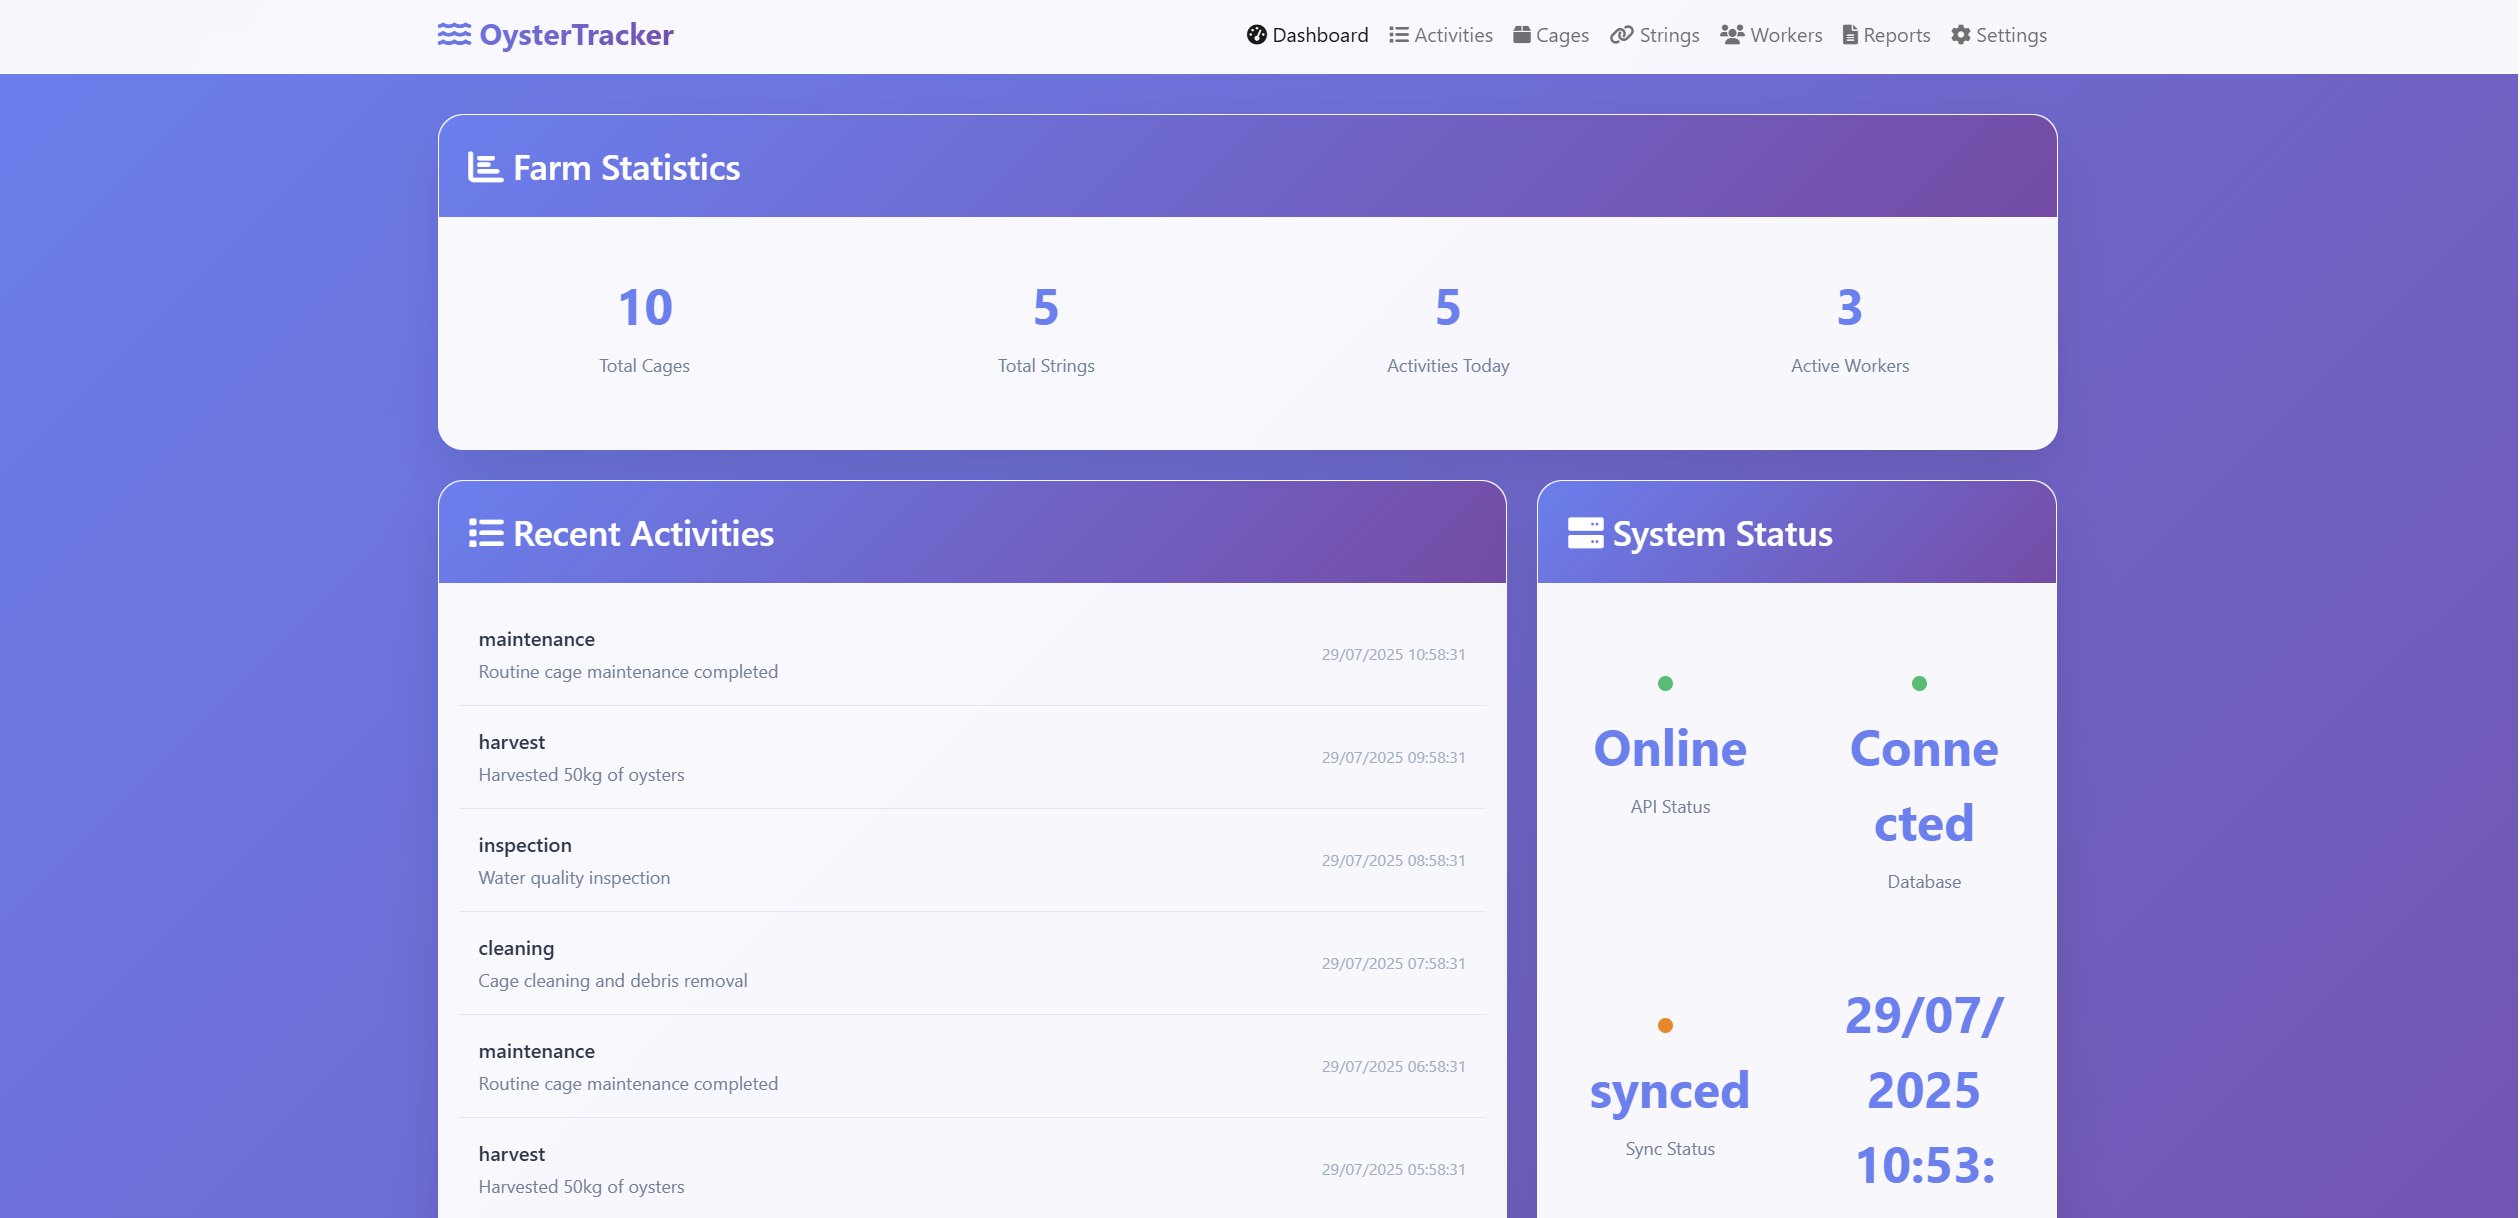Click the Total Strings label
2520x1218 pixels.
(x=1046, y=366)
